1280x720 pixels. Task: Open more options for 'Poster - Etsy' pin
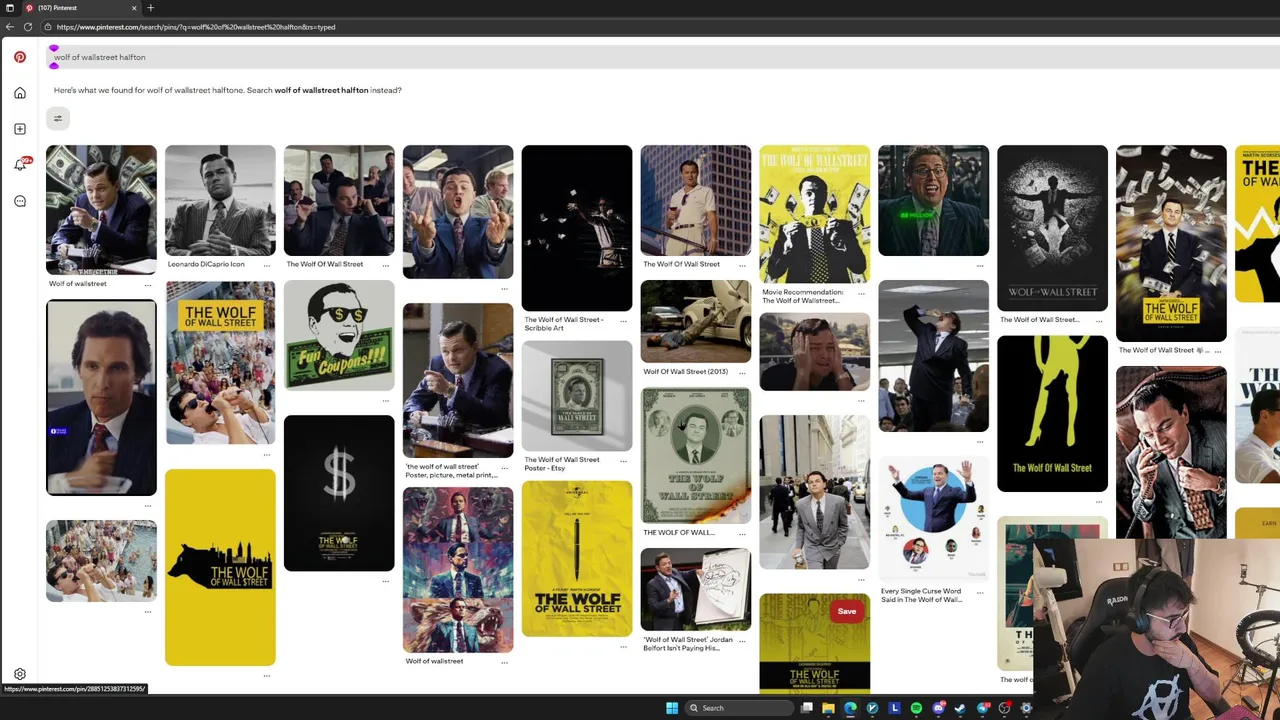(624, 463)
